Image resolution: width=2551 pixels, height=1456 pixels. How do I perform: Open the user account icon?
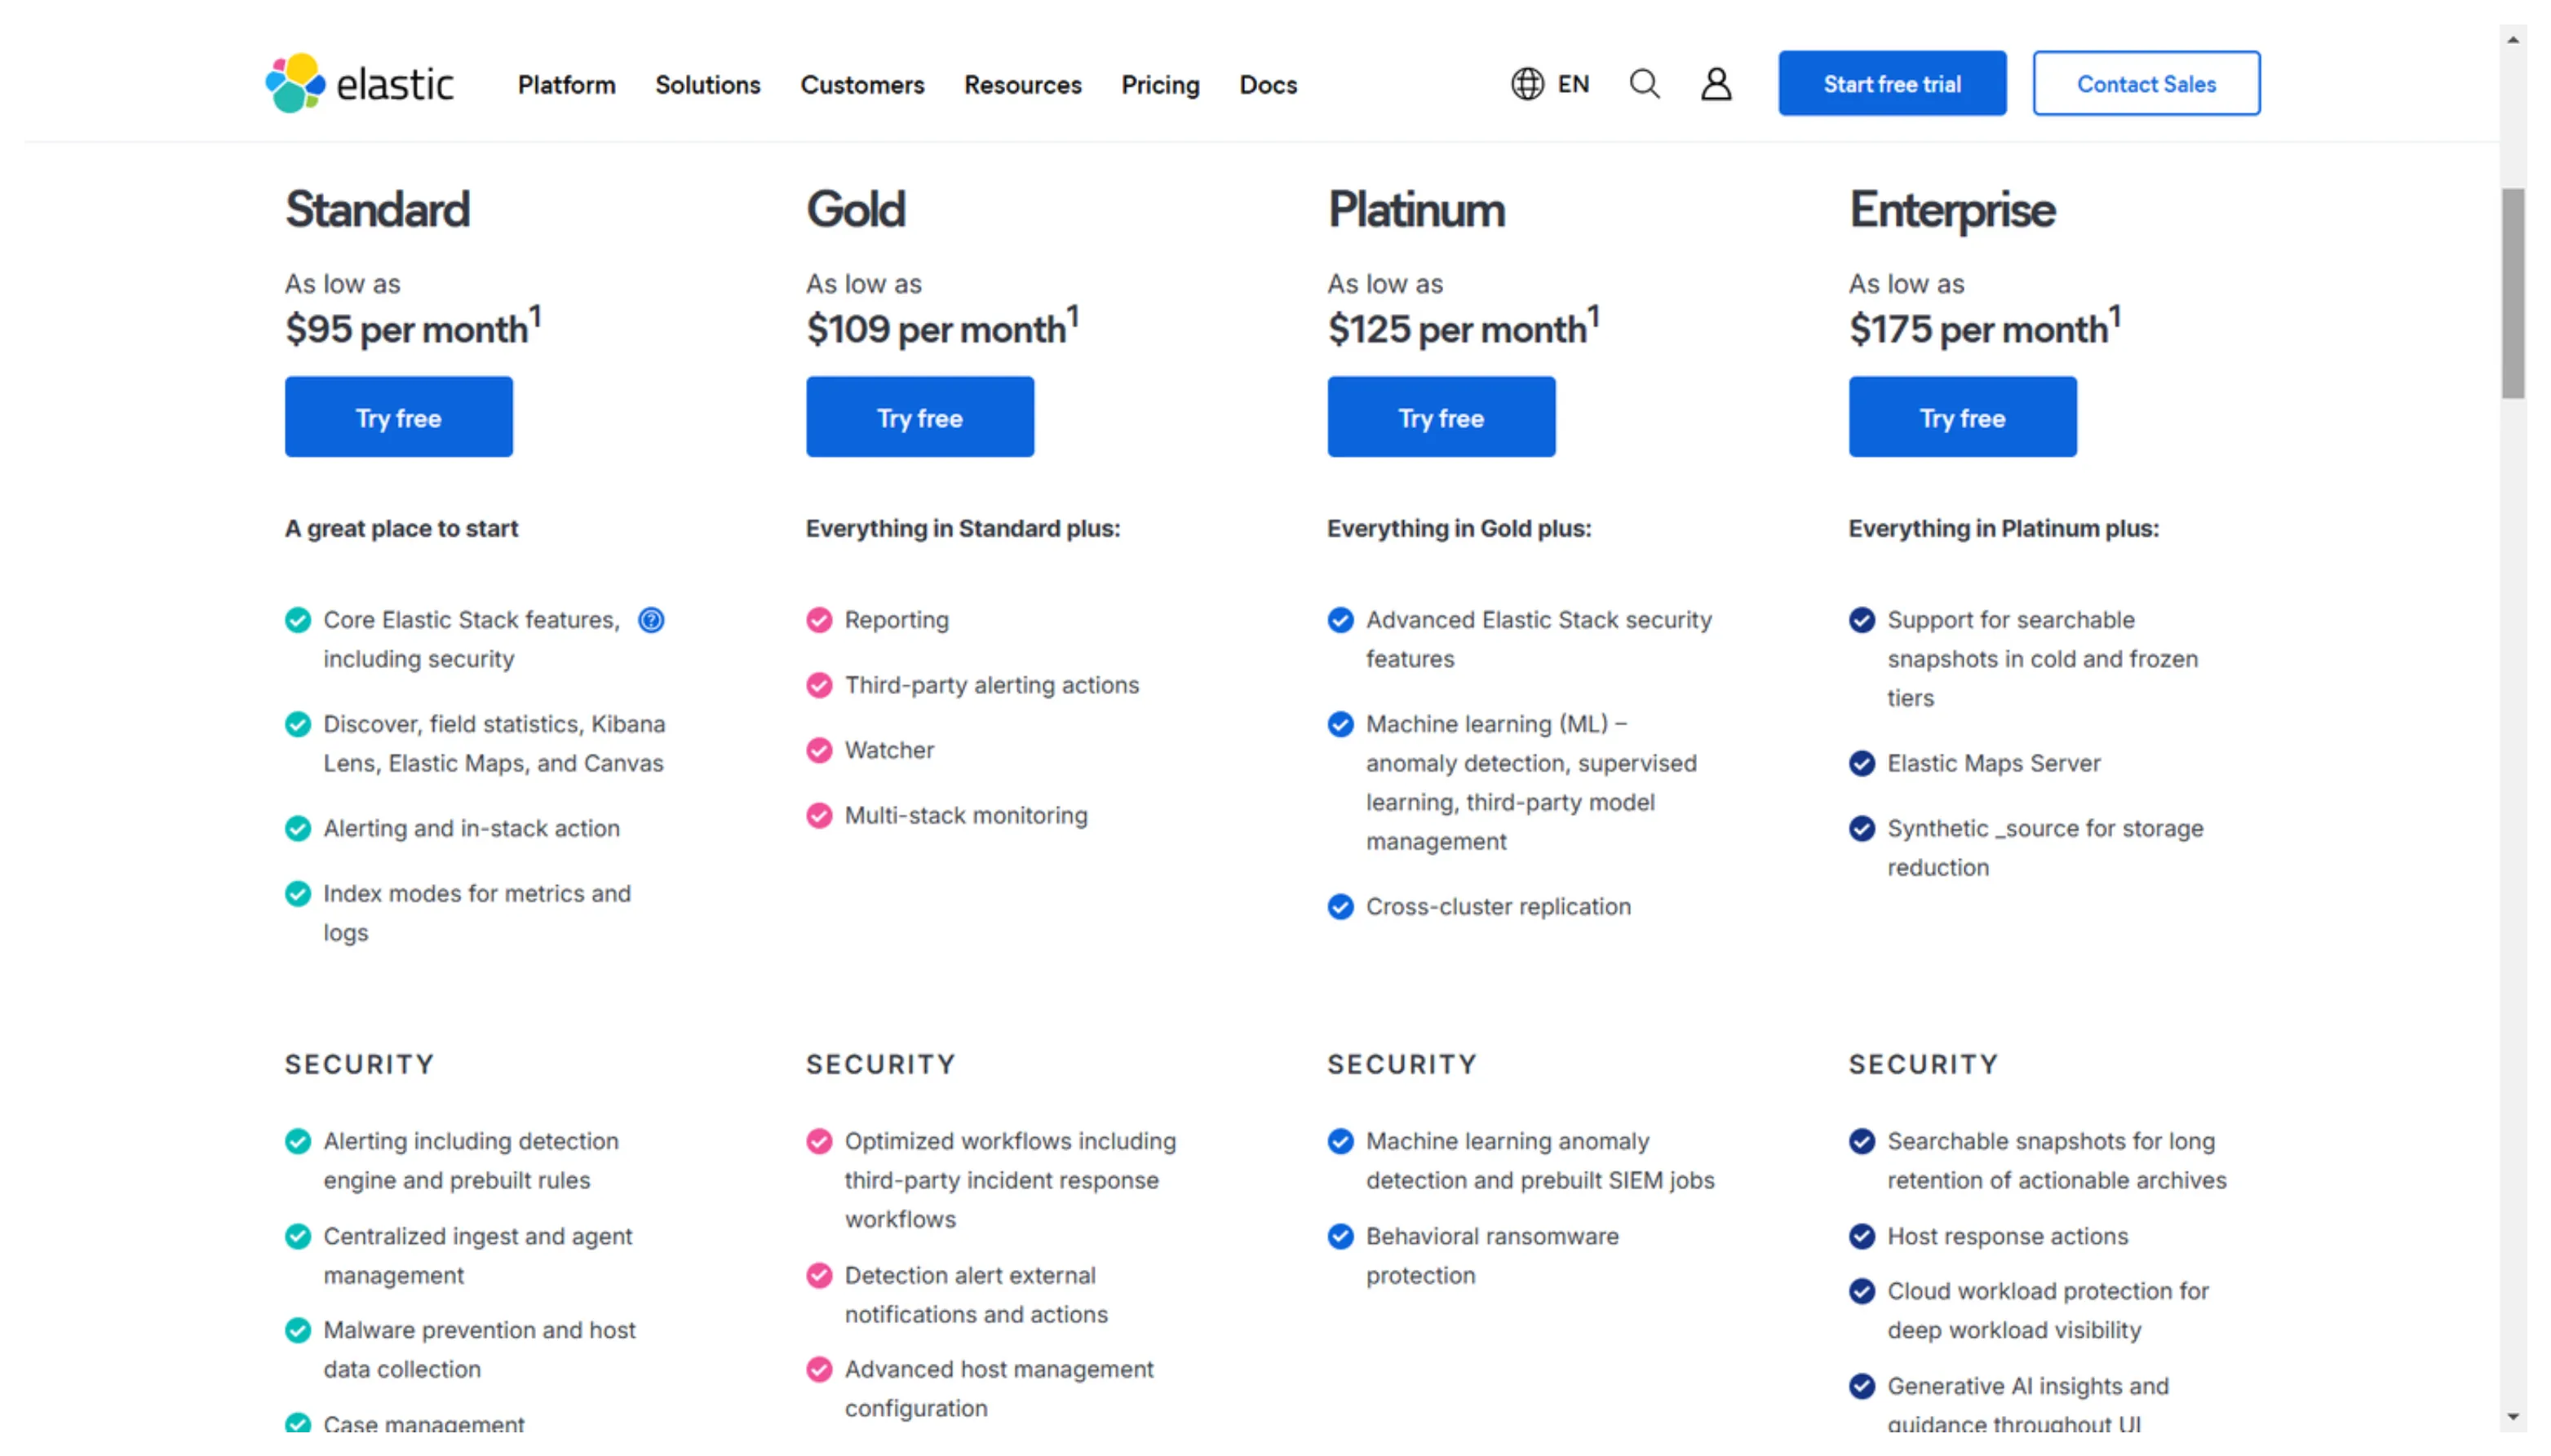[x=1716, y=84]
